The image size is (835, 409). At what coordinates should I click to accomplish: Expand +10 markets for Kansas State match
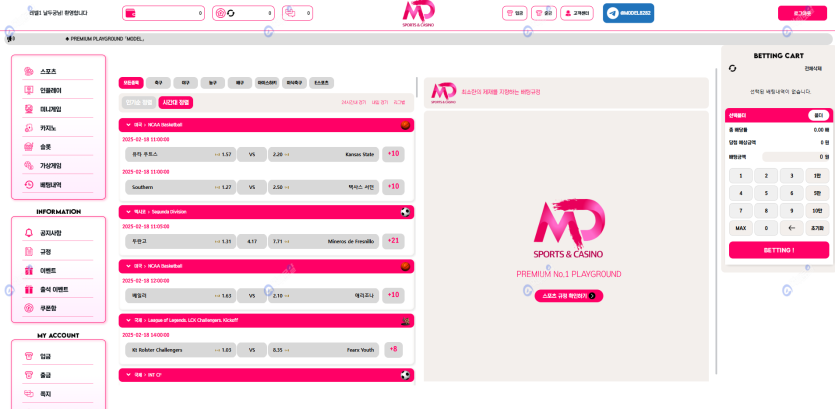coord(394,154)
